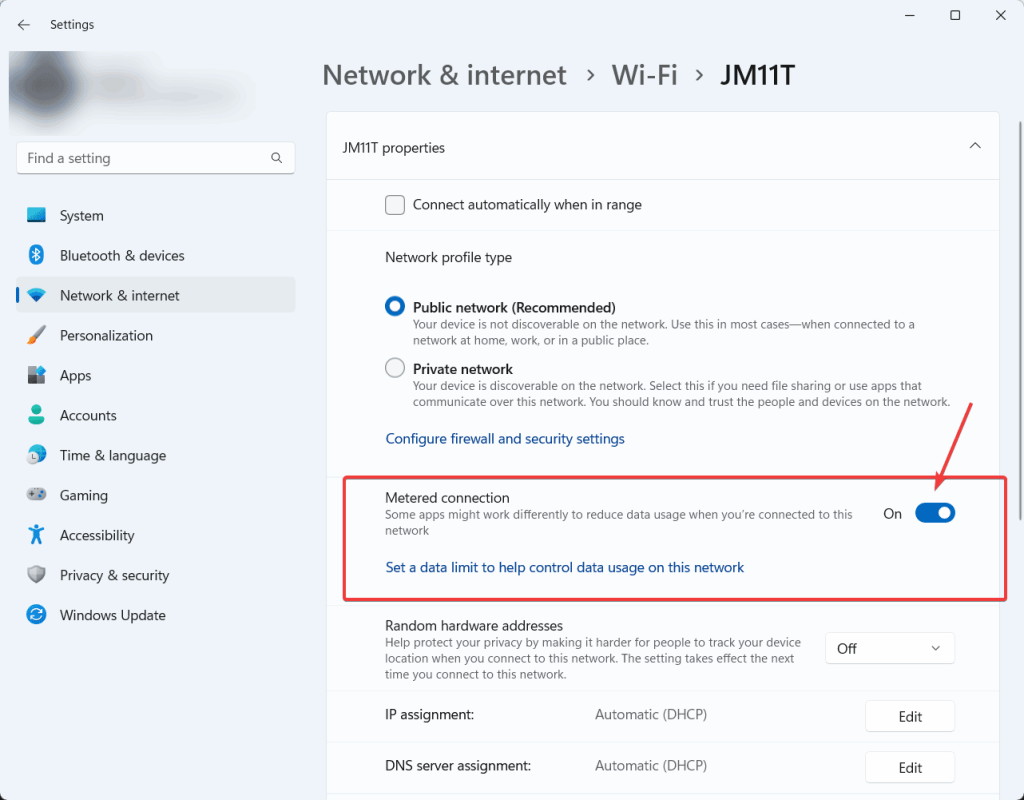Viewport: 1024px width, 800px height.
Task: Click the Edit button for IP assignment
Action: (x=909, y=716)
